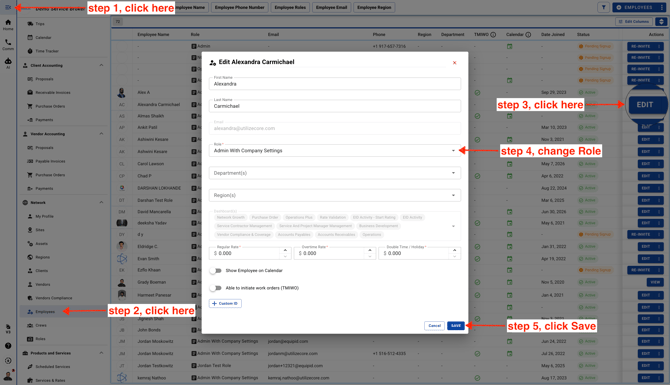Open Clients in the sidebar

41,271
